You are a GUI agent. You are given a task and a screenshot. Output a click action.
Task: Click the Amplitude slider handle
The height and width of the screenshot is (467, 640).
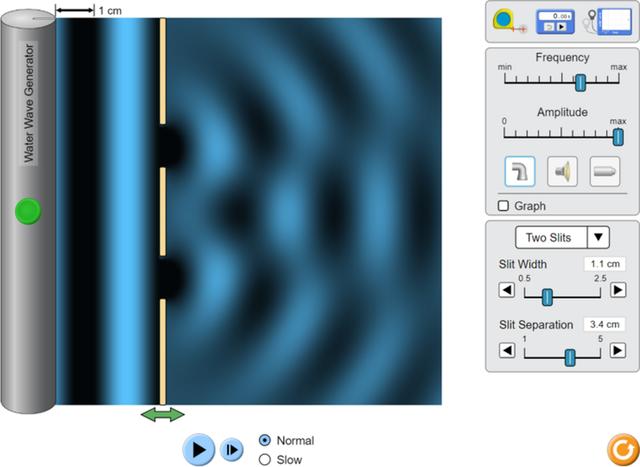pyautogui.click(x=618, y=137)
